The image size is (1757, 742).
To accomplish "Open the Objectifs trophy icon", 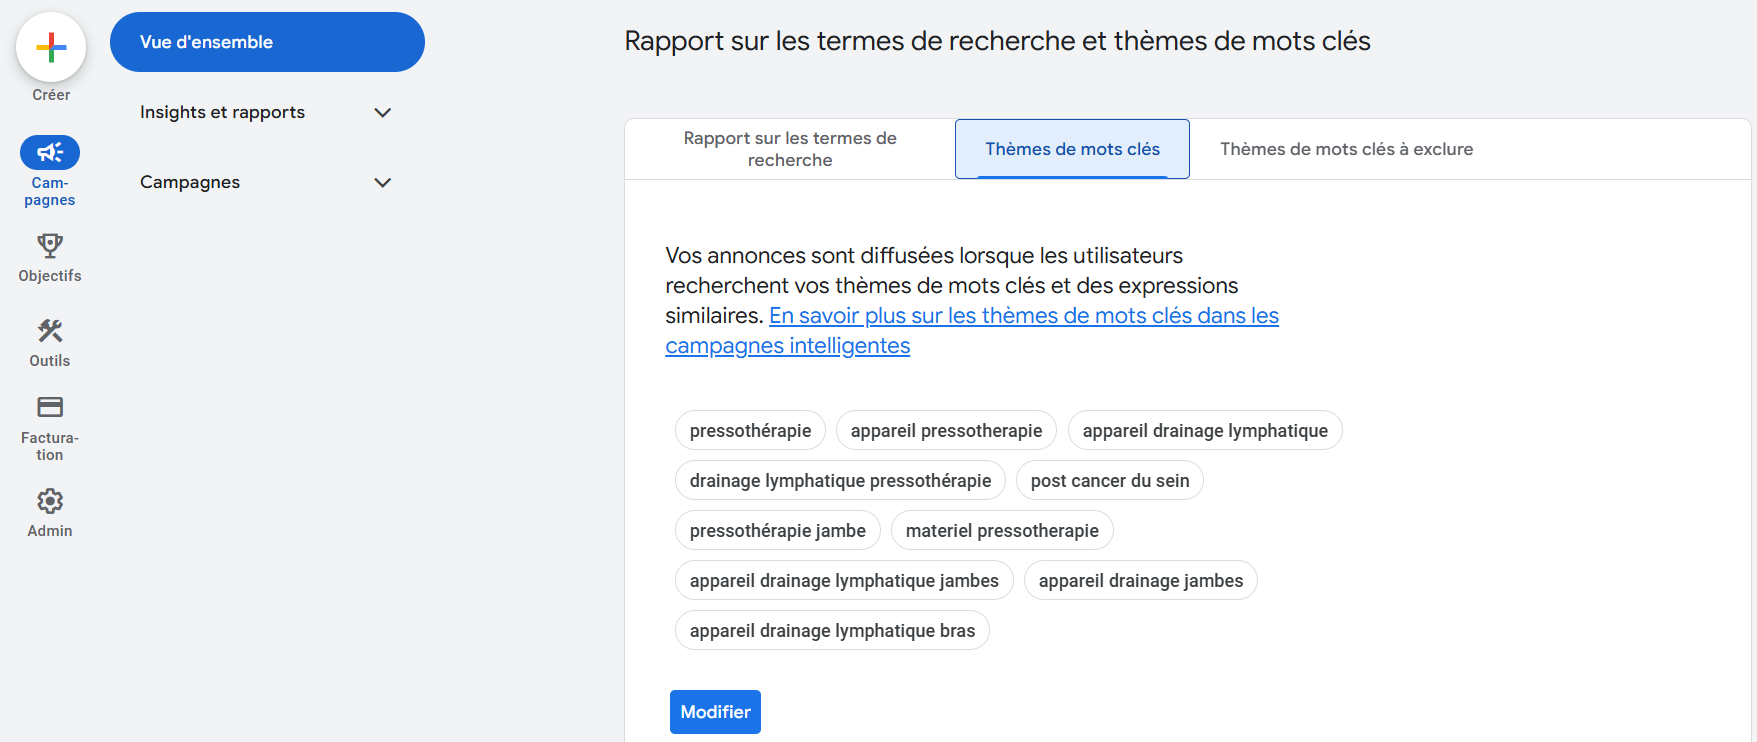I will click(50, 246).
